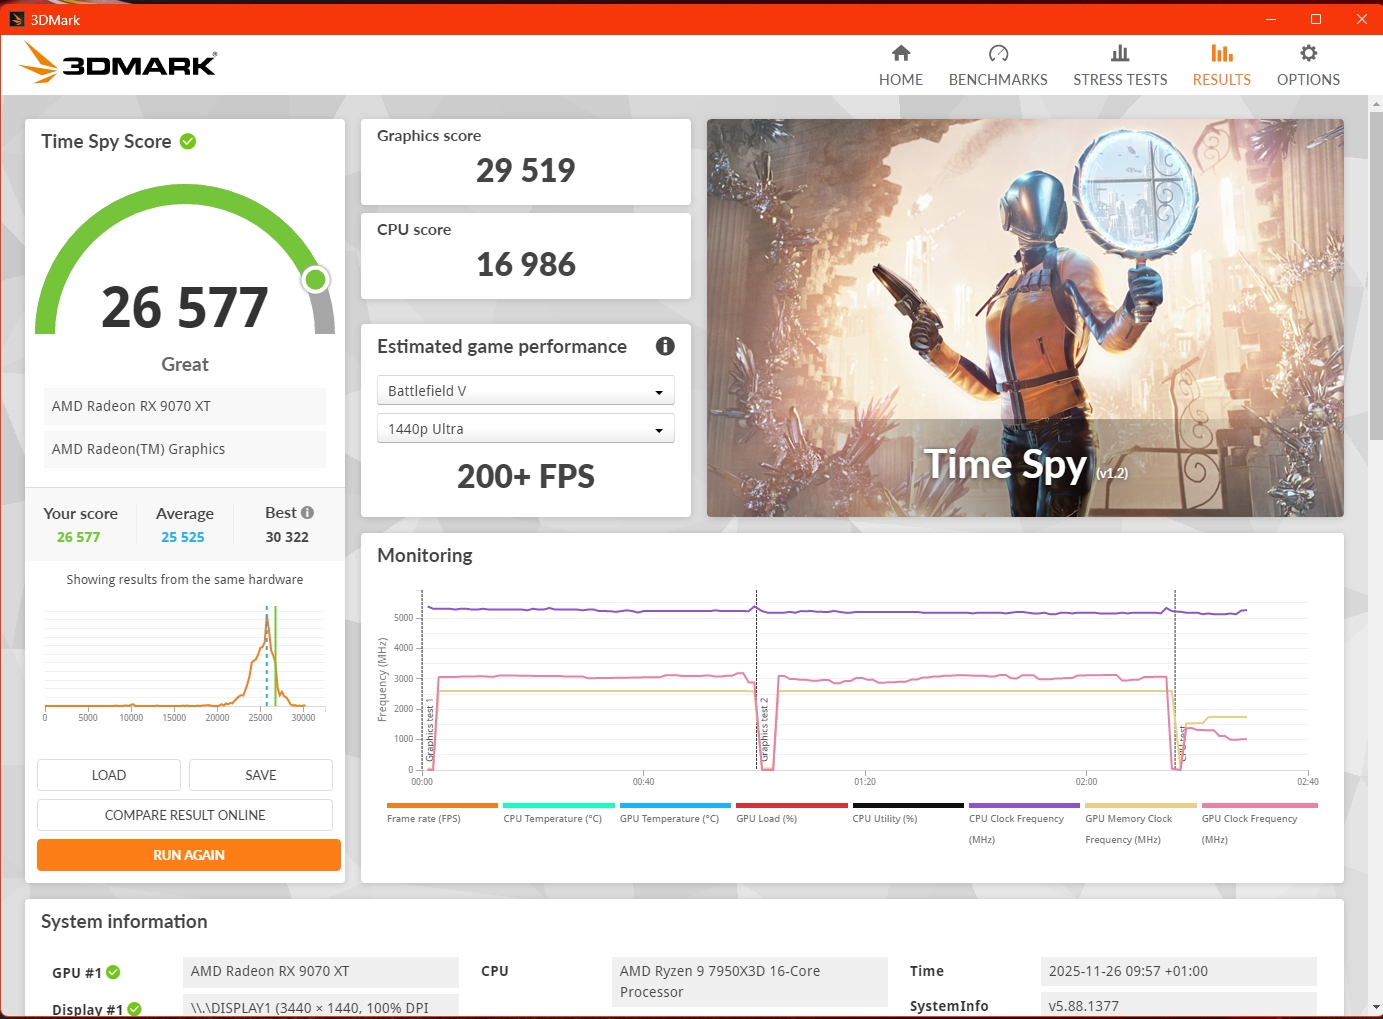
Task: Toggle the GPU Clock Frequency legend
Action: click(1259, 805)
